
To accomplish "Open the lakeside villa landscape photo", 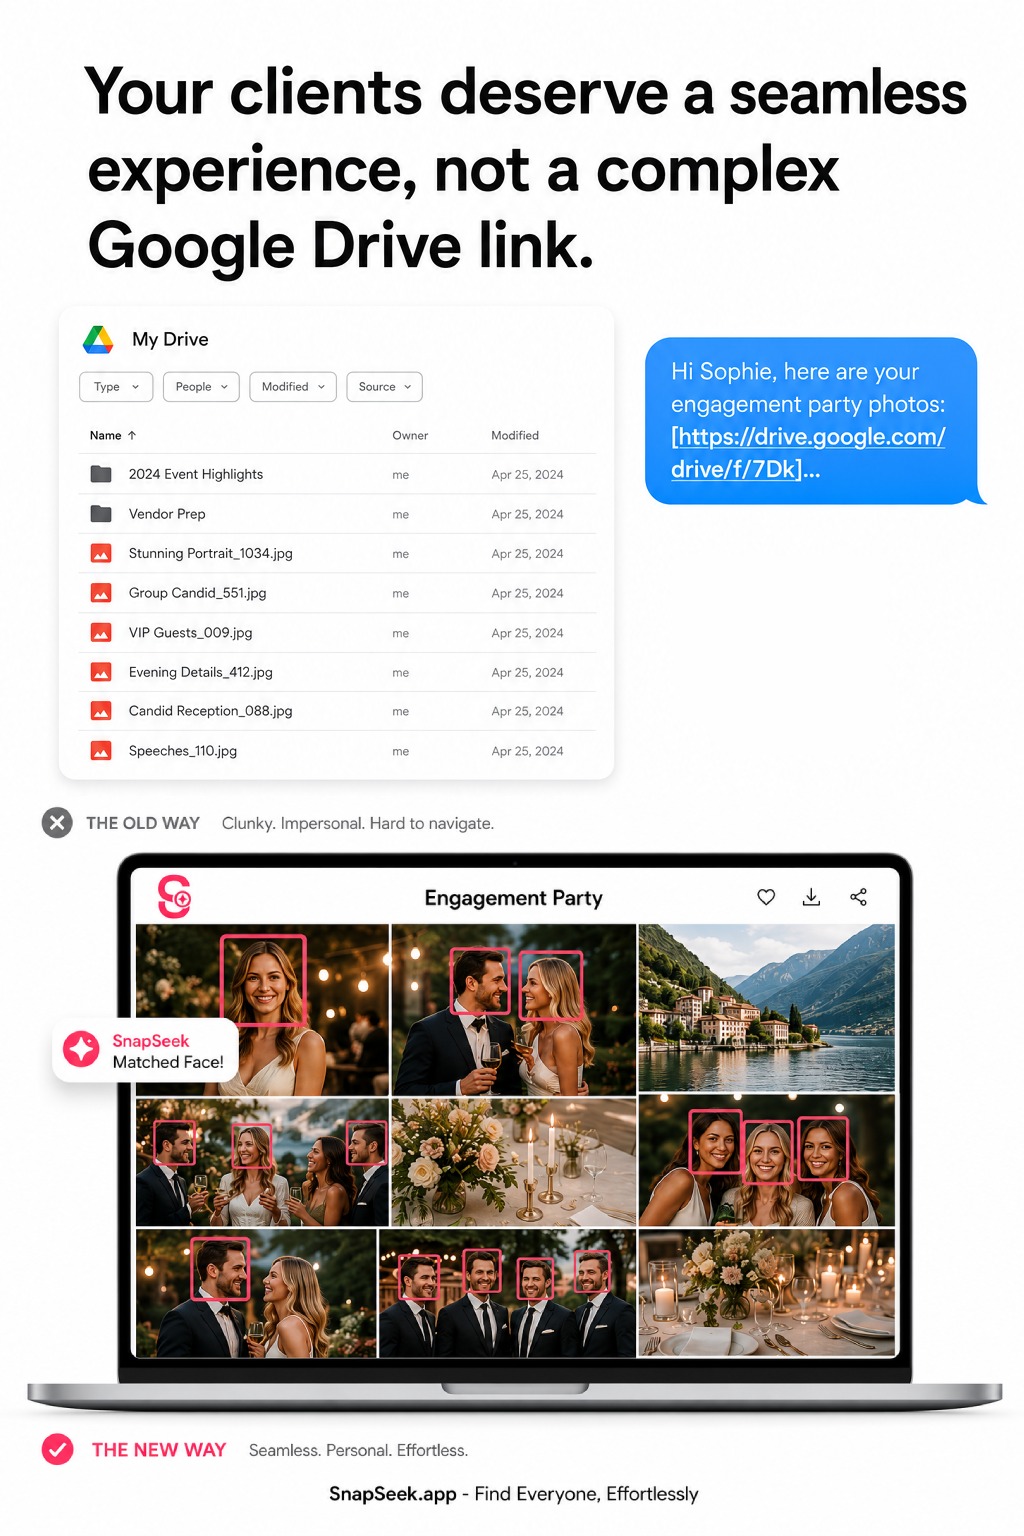I will point(767,1008).
